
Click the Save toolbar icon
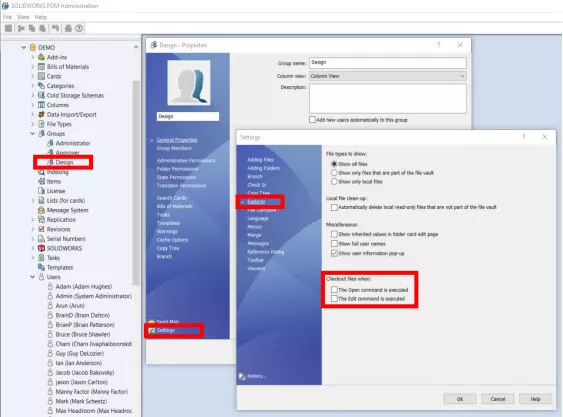click(8, 28)
